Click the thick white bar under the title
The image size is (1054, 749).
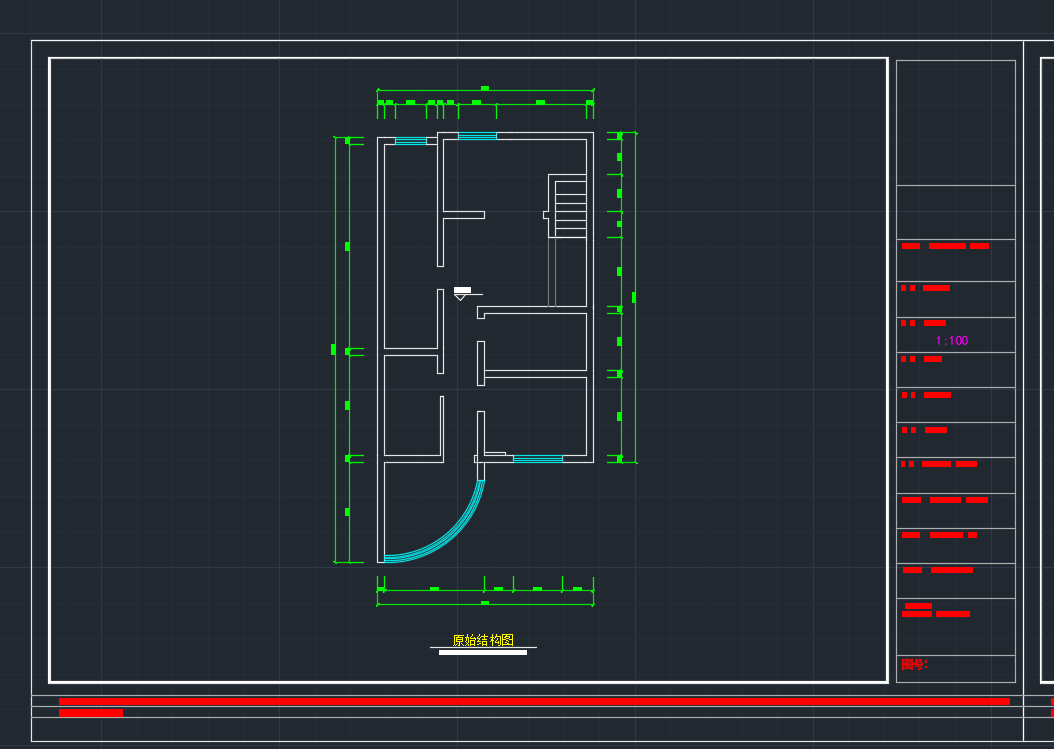tap(483, 653)
